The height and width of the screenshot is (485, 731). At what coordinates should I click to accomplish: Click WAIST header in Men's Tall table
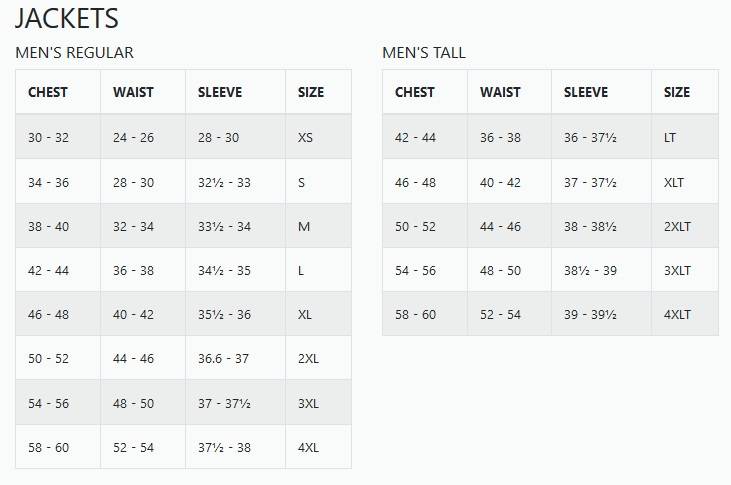click(500, 92)
